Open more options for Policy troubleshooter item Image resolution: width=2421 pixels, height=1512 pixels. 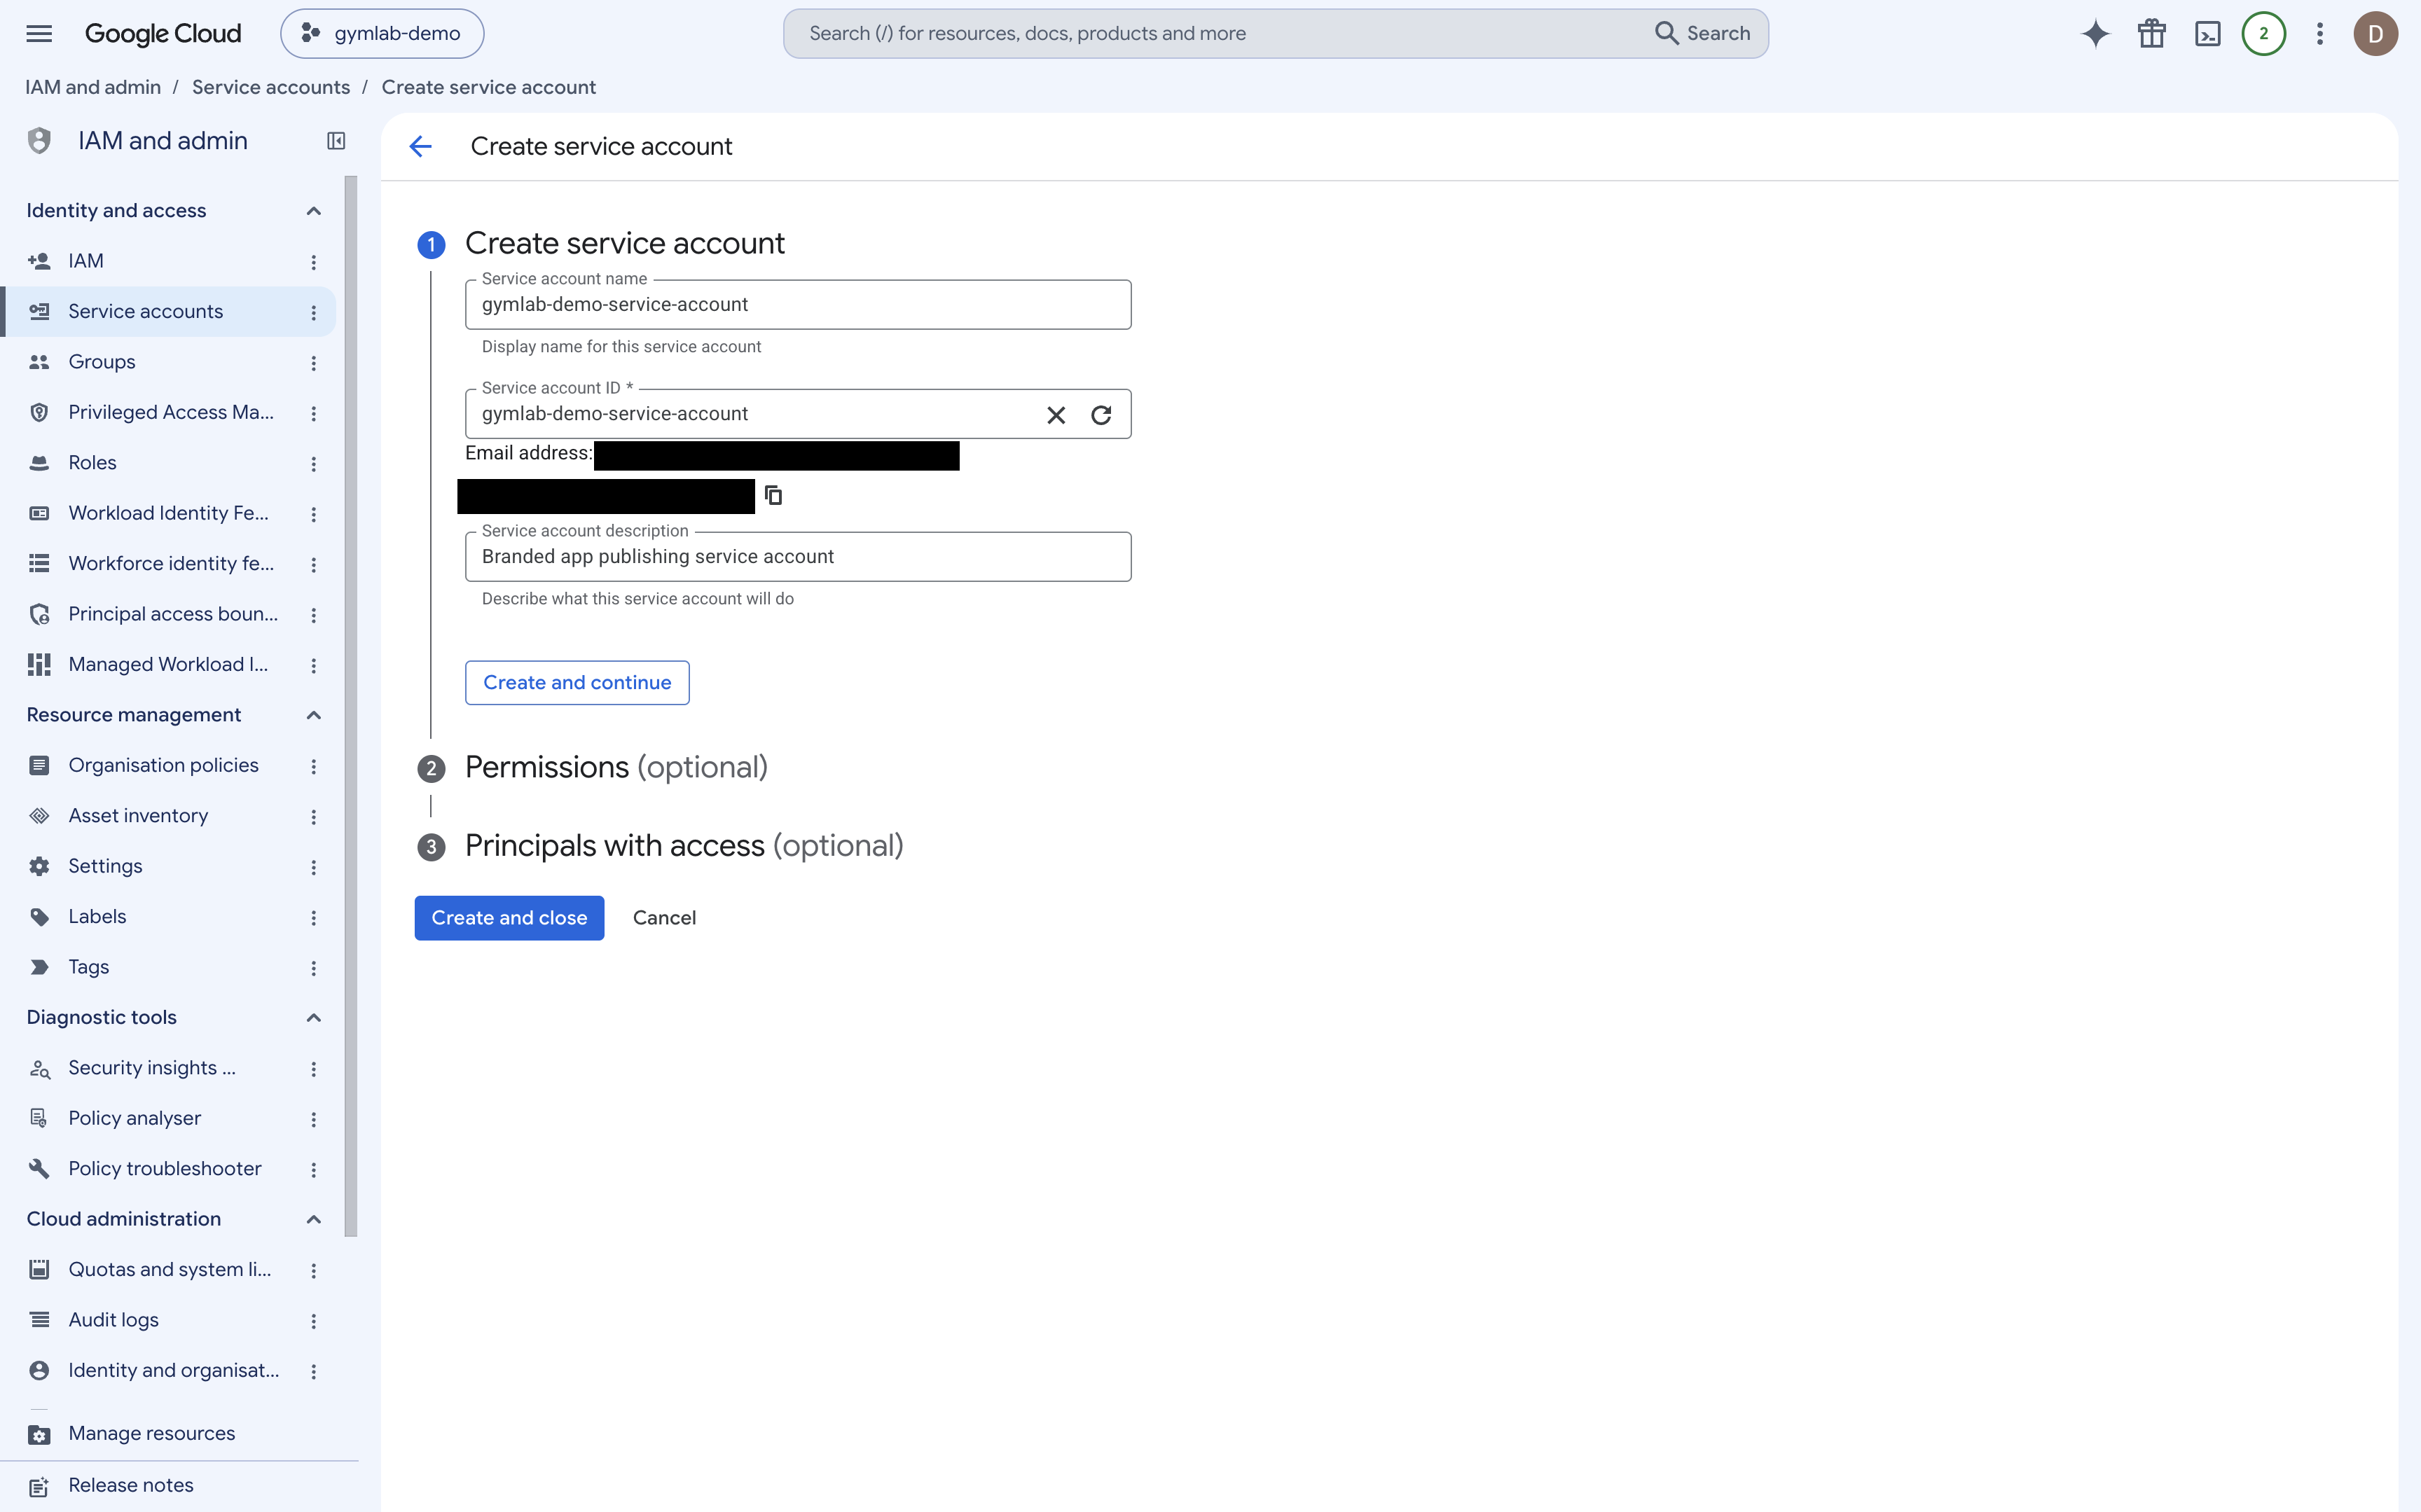[313, 1169]
